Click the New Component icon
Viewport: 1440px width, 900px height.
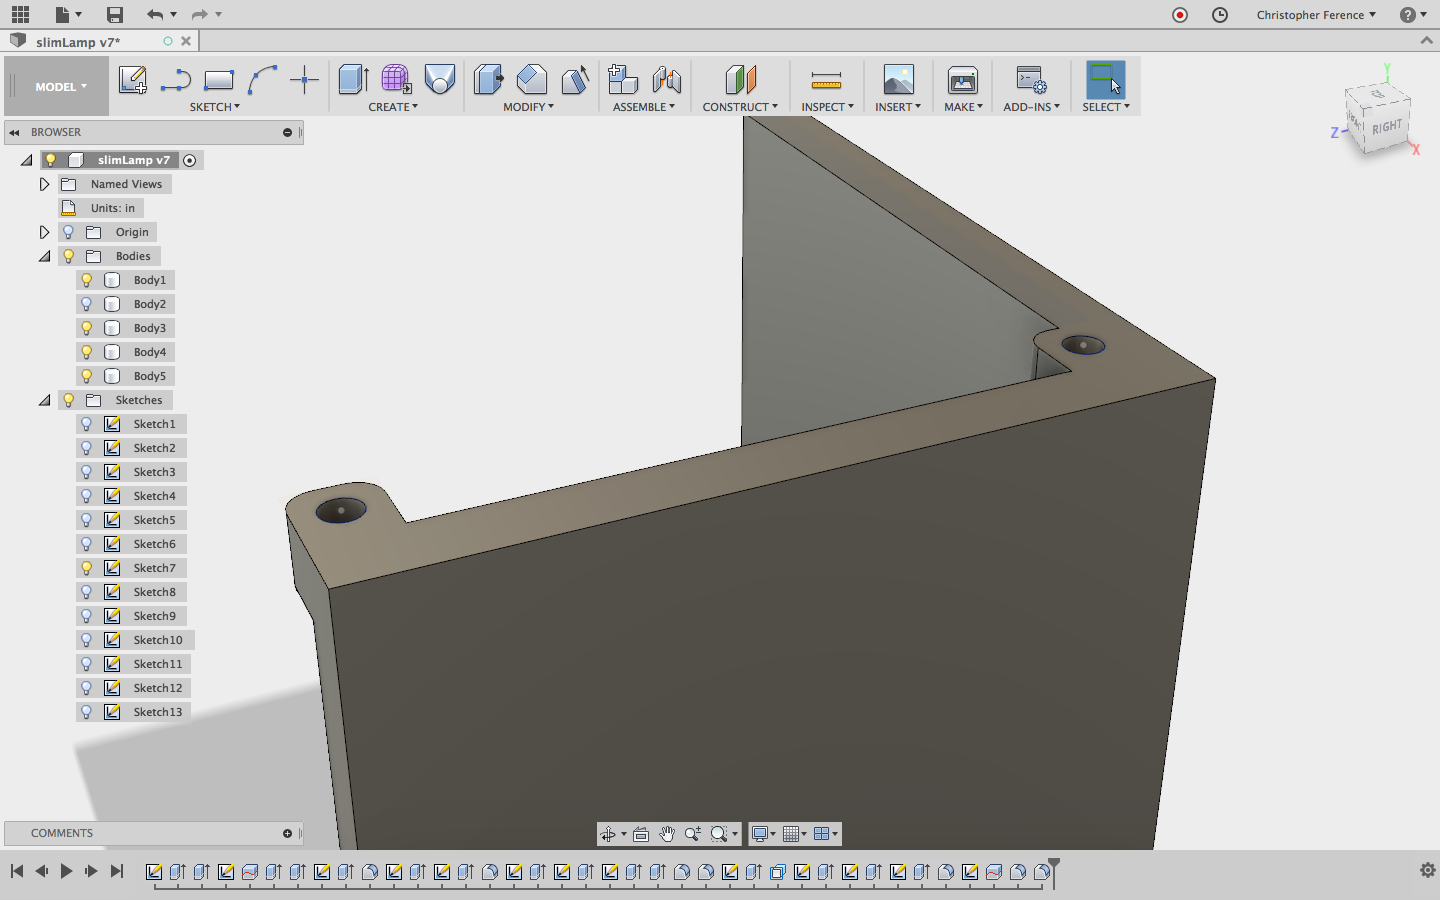click(x=623, y=80)
